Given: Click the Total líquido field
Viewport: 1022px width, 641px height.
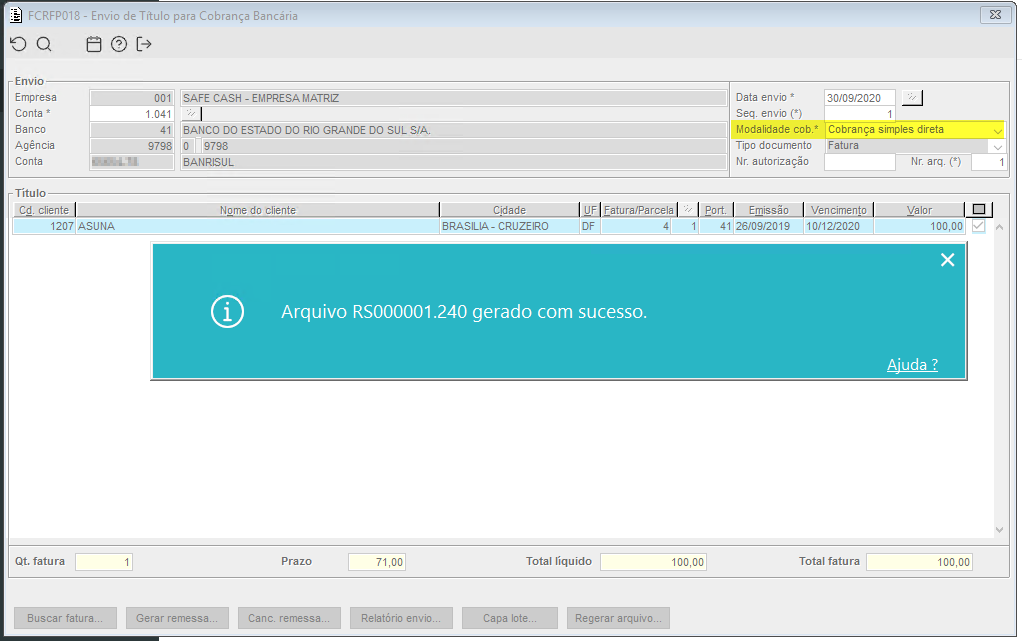Looking at the screenshot, I should tap(653, 562).
